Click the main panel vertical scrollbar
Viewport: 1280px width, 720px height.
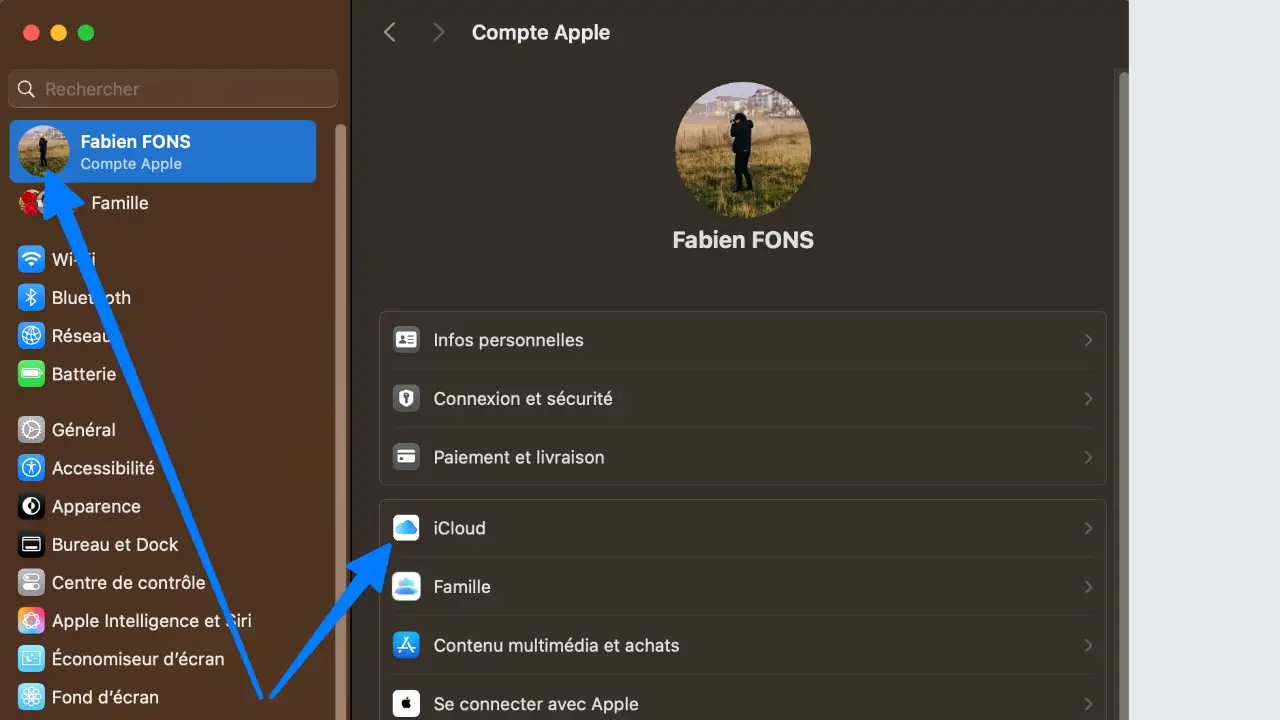pos(1123,395)
